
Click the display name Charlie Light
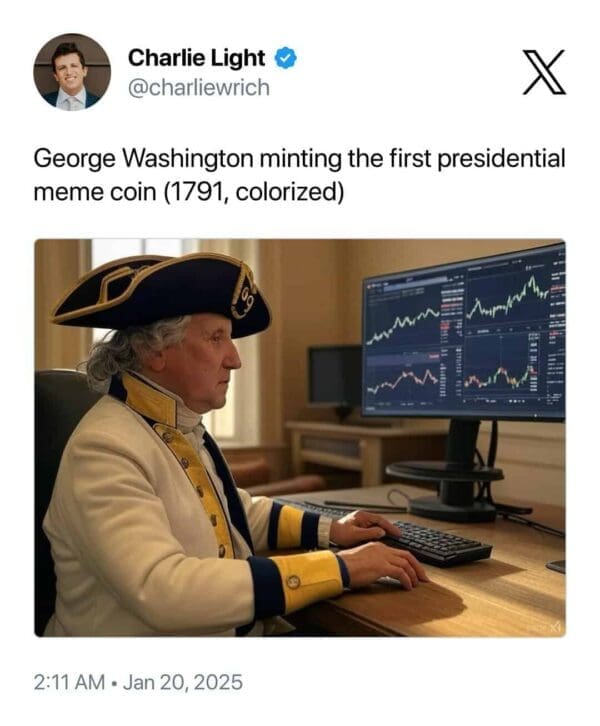point(196,58)
